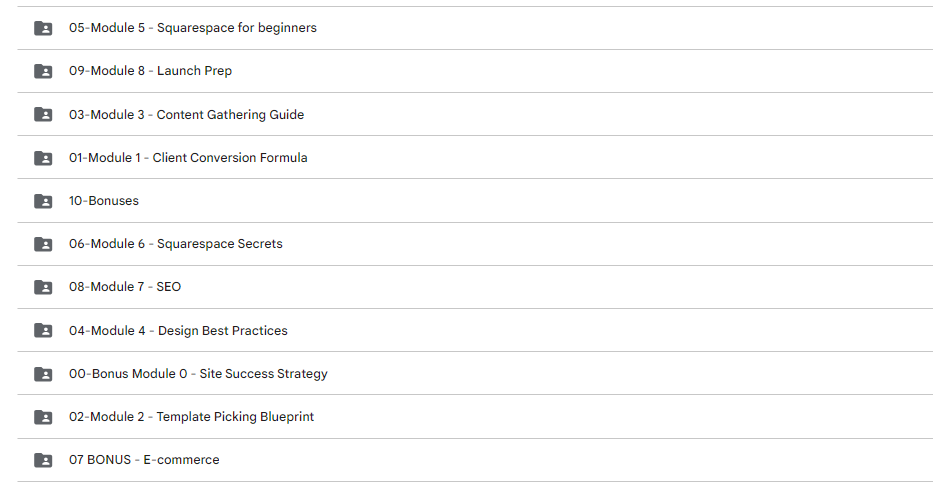Open 05-Module 5 Squarespace for beginners

(x=193, y=28)
